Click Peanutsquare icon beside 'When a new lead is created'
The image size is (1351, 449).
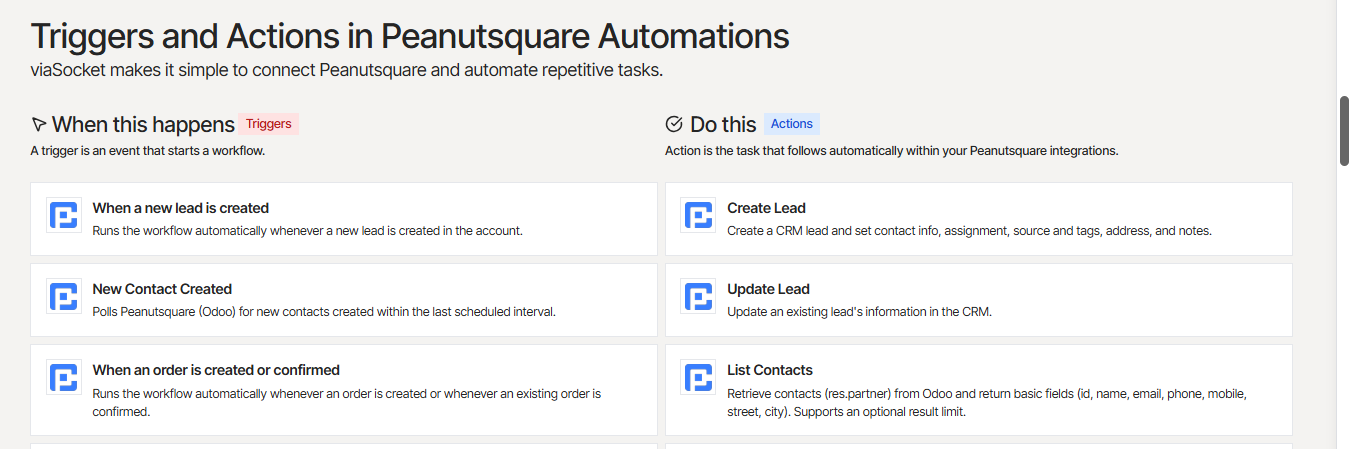coord(64,216)
